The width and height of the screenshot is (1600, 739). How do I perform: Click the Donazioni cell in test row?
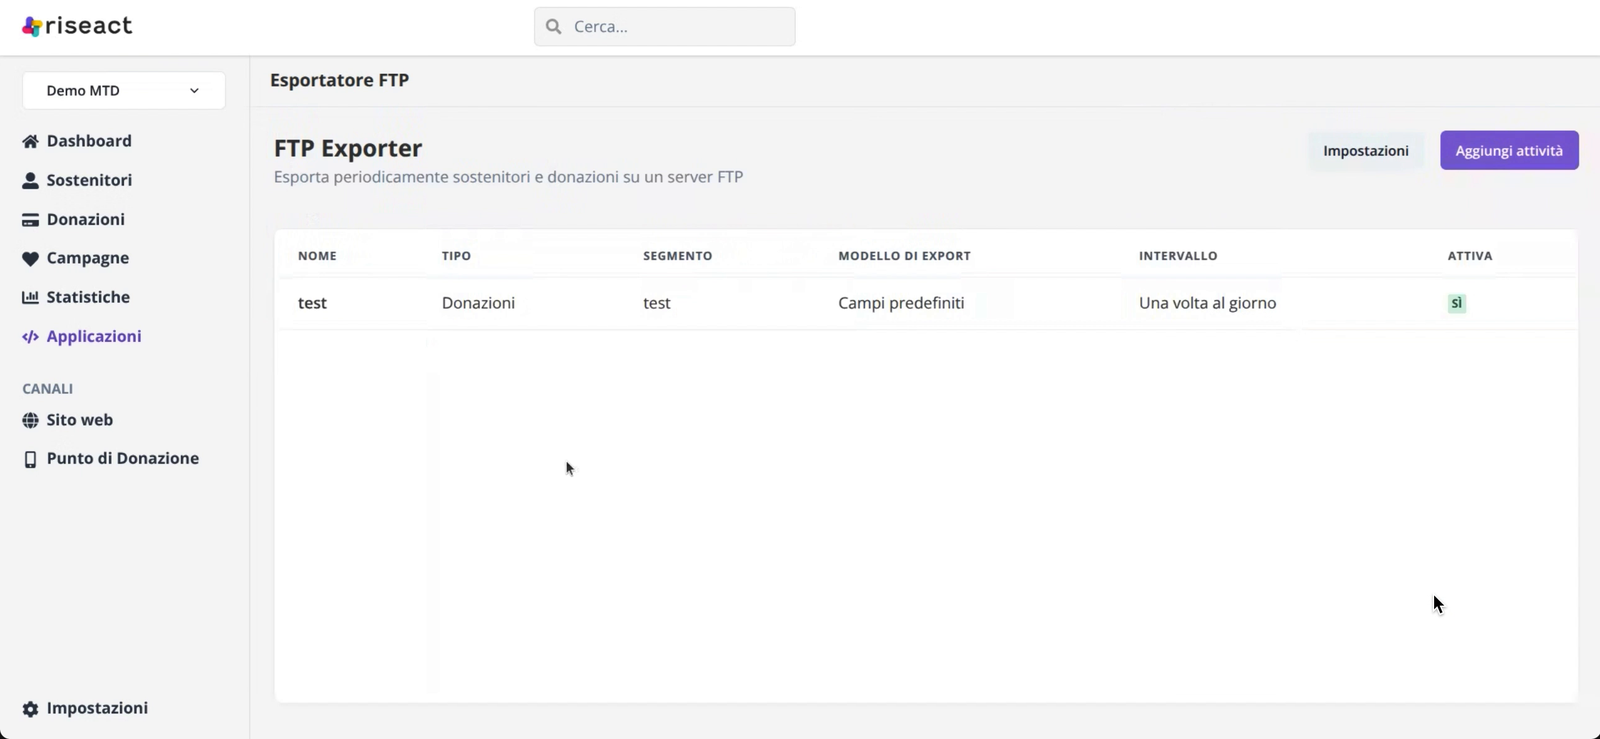coord(478,303)
